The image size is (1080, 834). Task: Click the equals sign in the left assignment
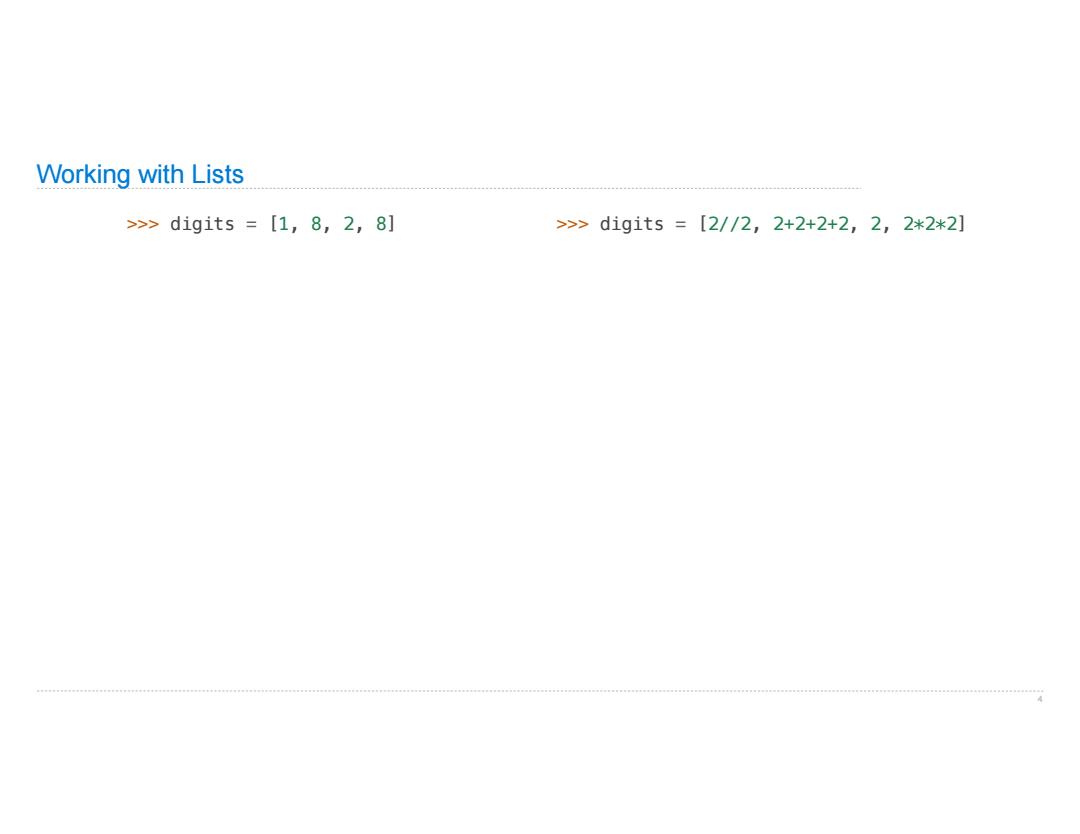[x=251, y=225]
